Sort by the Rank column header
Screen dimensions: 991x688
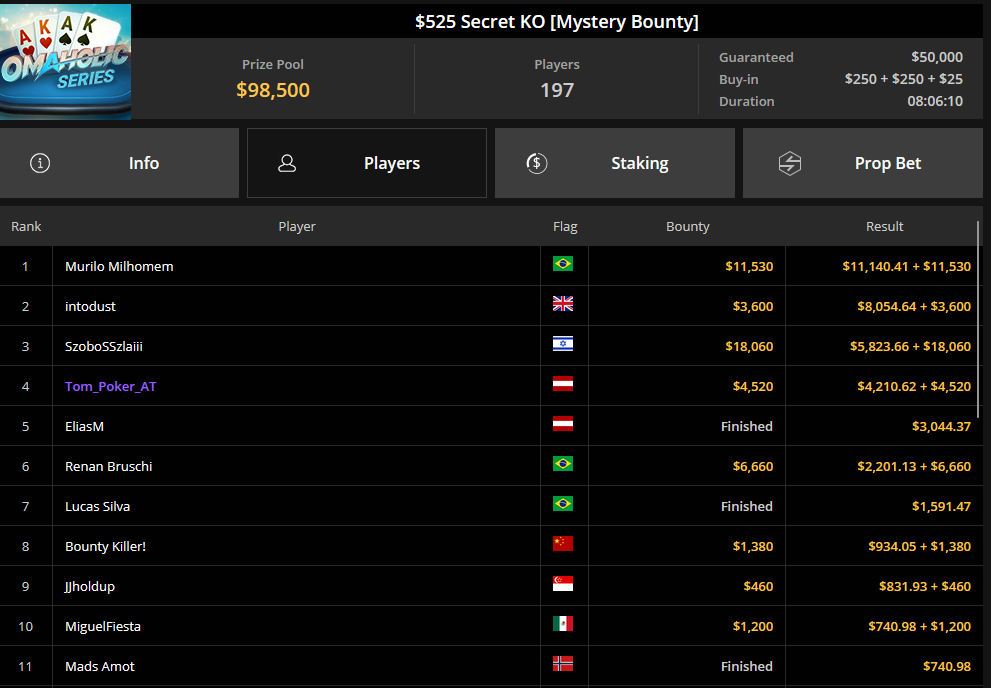tap(26, 226)
